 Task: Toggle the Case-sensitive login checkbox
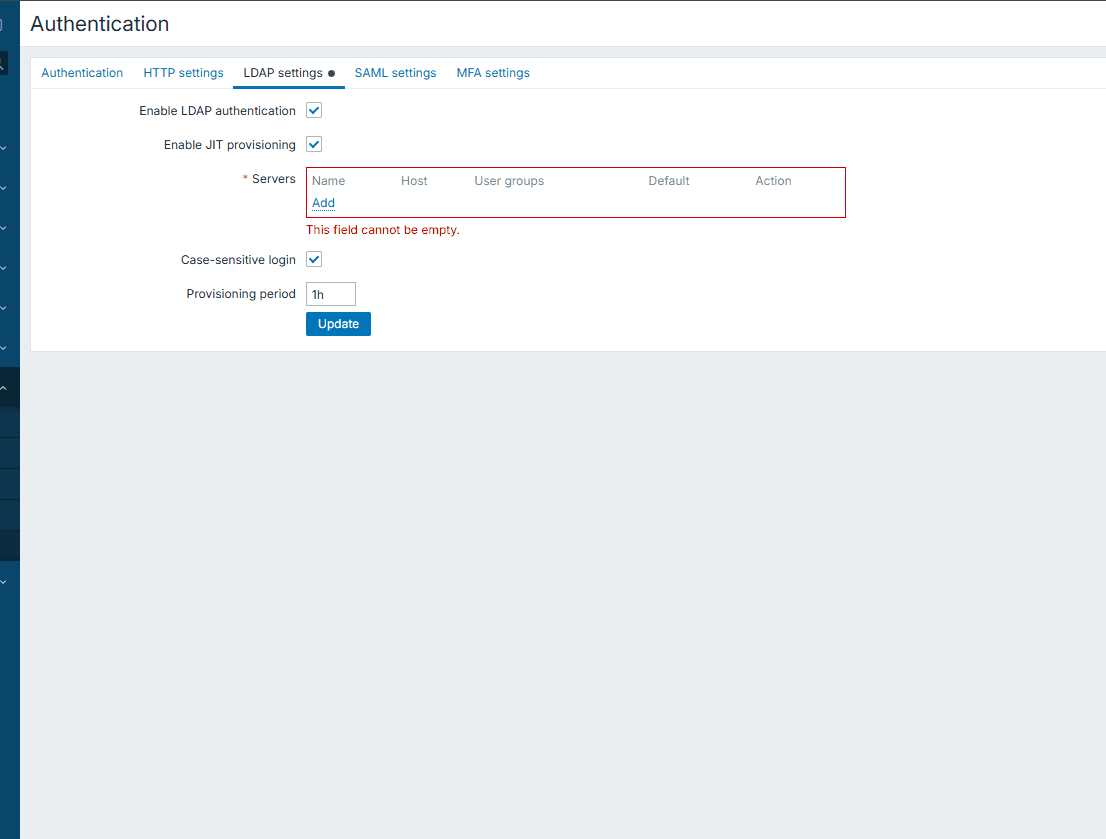coord(314,260)
